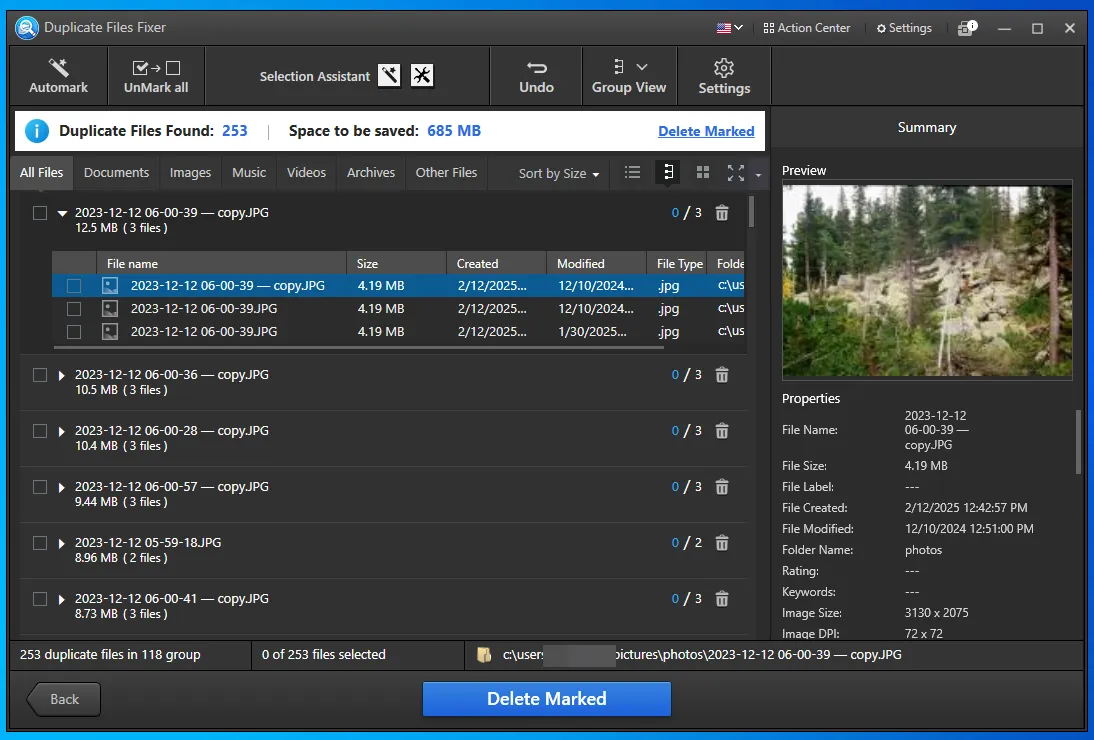Click trash icon for 06-00-57 group
This screenshot has width=1094, height=740.
pos(722,486)
